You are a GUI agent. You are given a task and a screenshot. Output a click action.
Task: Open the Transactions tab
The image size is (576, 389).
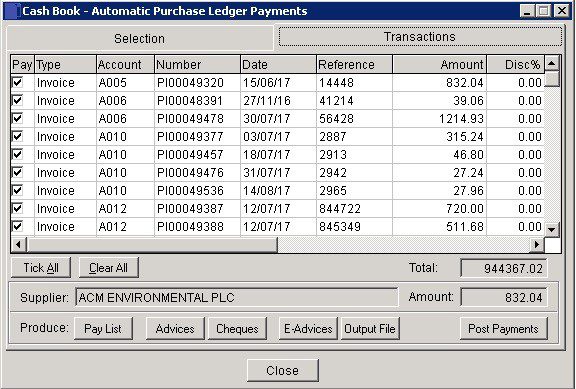click(420, 37)
